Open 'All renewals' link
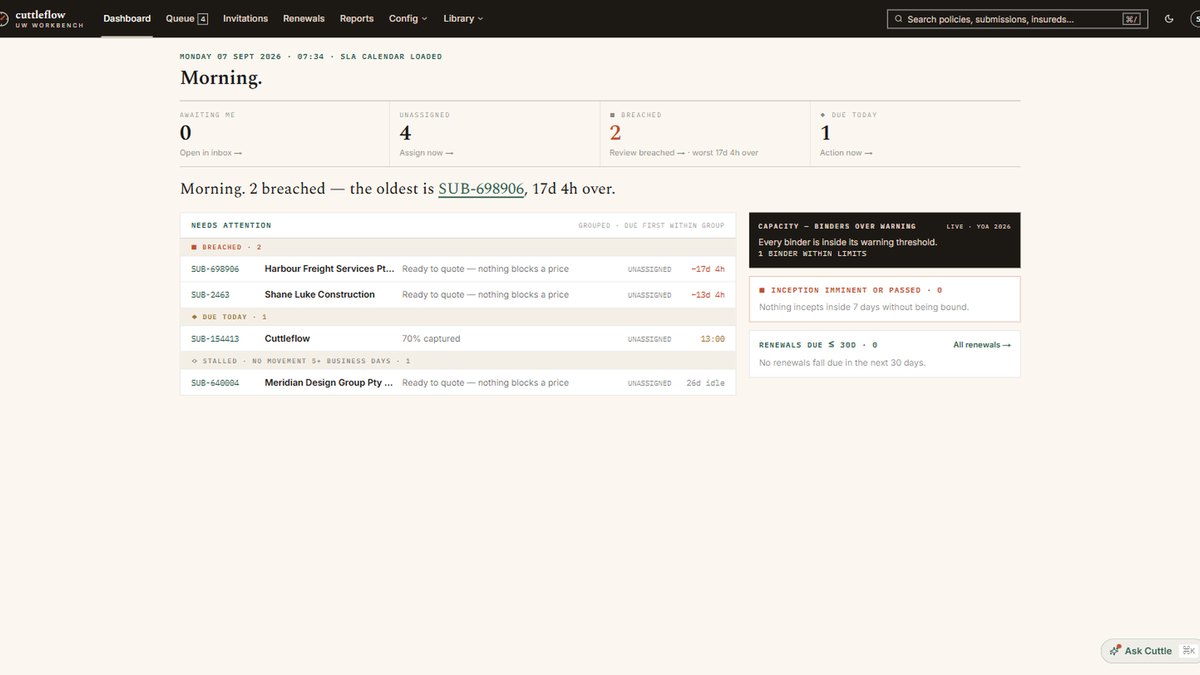 tap(982, 345)
